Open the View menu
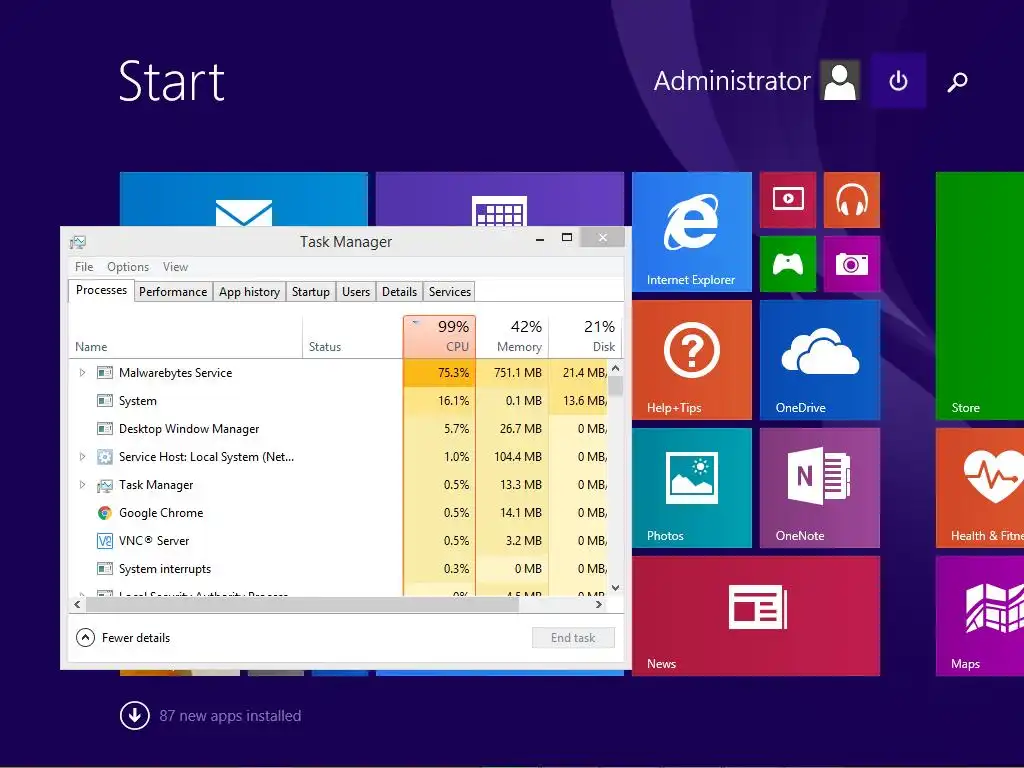 [175, 266]
